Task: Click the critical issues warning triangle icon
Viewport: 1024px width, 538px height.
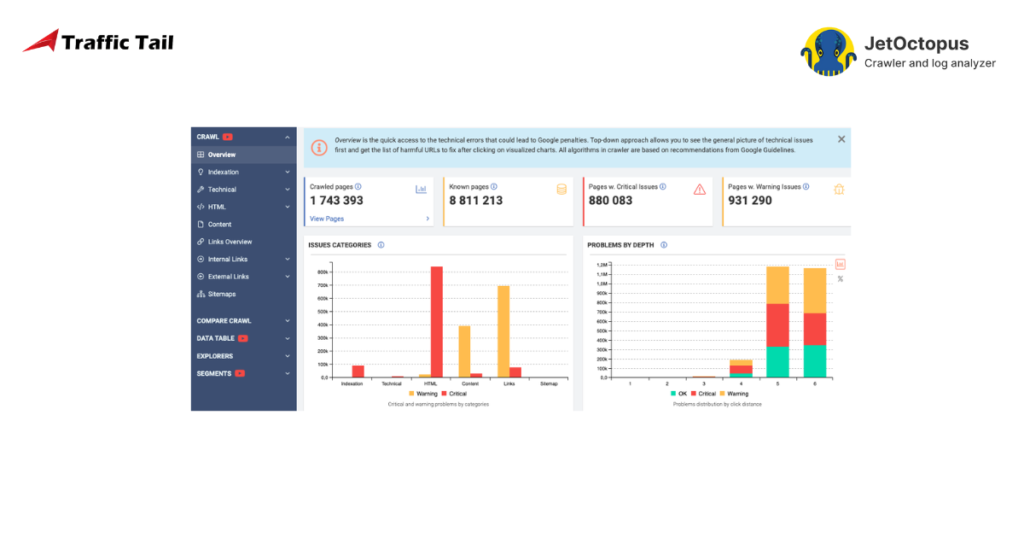Action: coord(700,189)
